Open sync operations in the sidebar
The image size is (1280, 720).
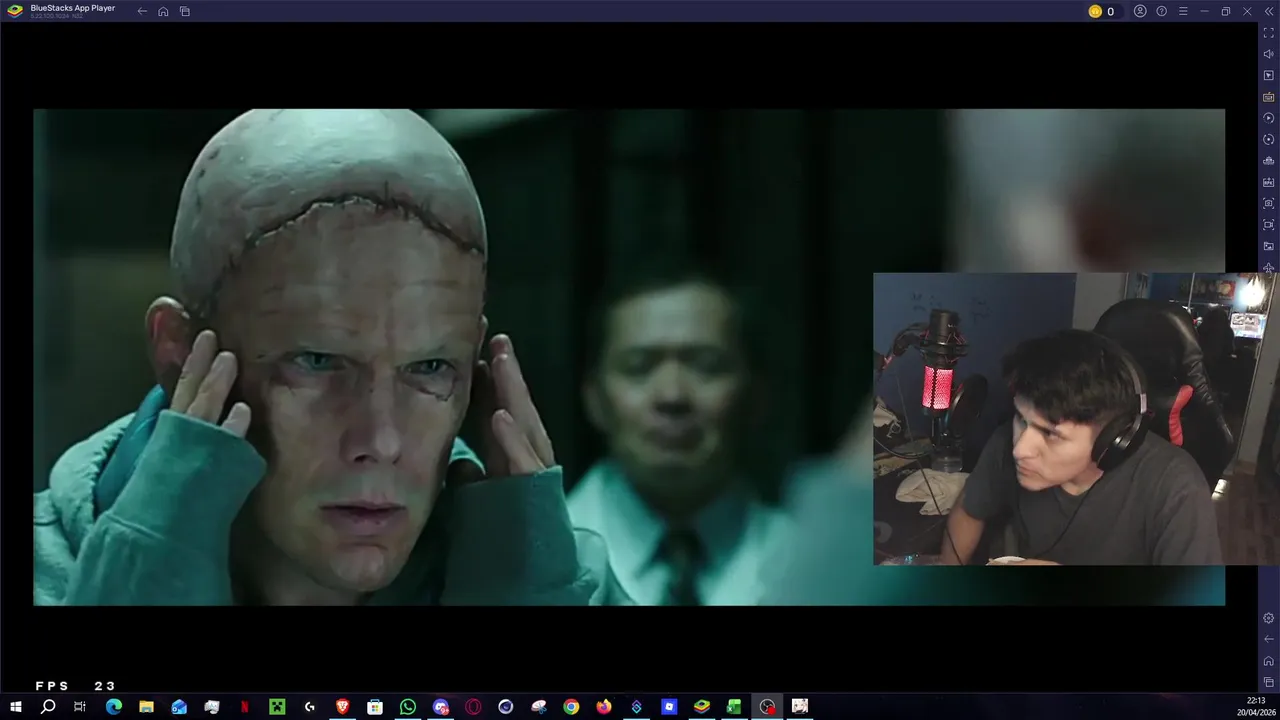coord(1269,139)
